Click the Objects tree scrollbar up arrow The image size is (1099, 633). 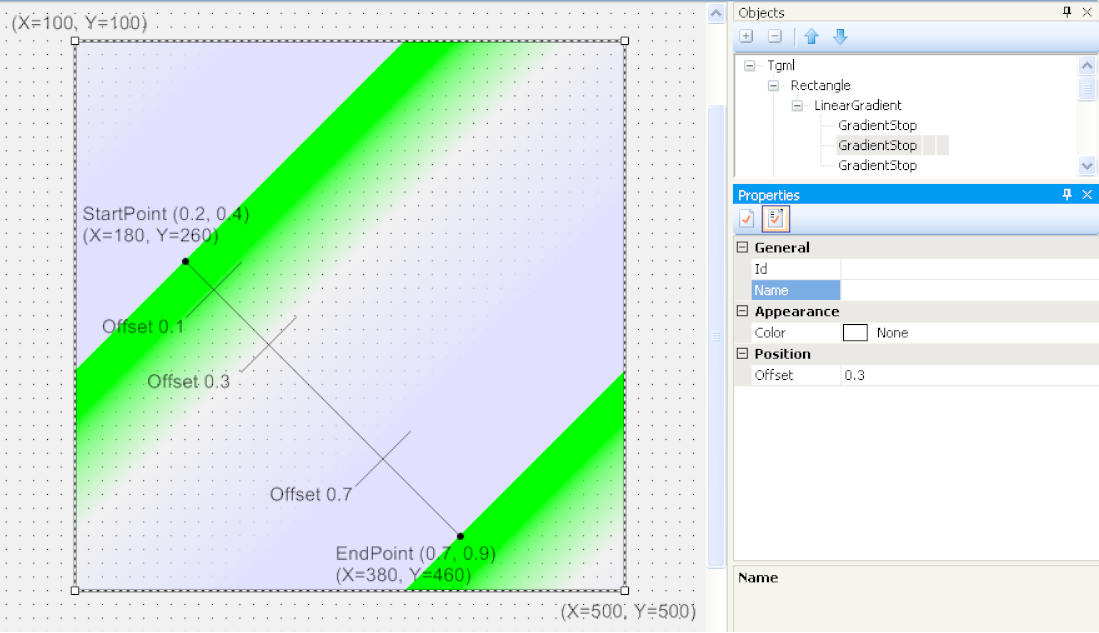pos(1087,64)
